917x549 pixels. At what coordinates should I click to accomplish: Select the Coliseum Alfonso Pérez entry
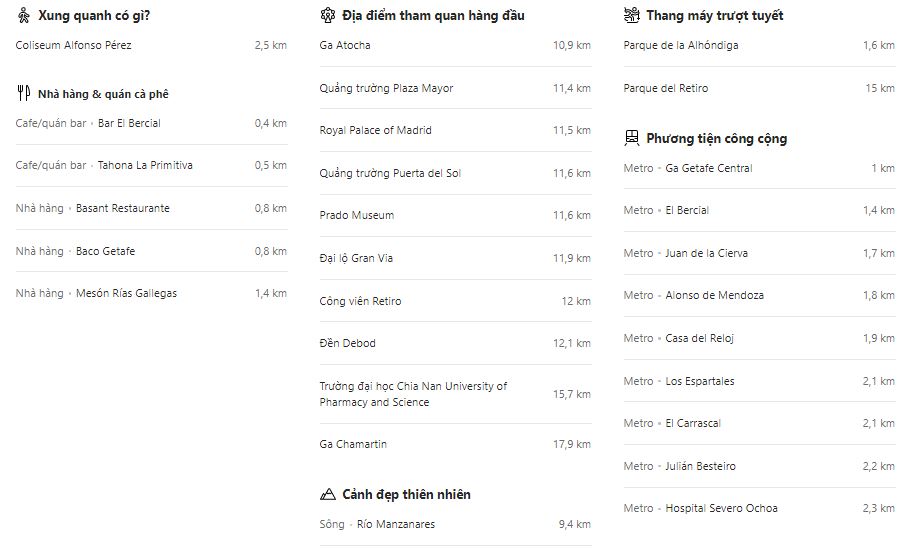click(x=74, y=45)
